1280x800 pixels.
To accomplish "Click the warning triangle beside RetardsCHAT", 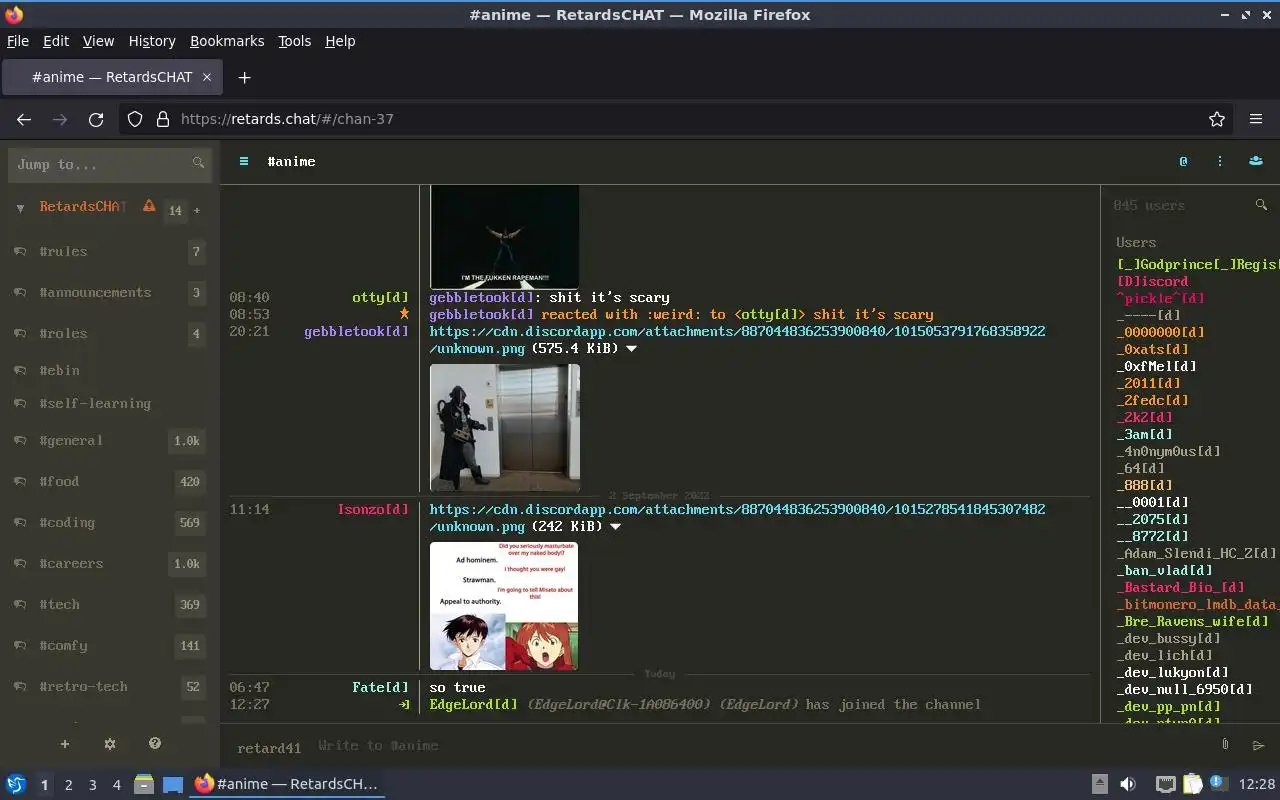I will tap(149, 206).
